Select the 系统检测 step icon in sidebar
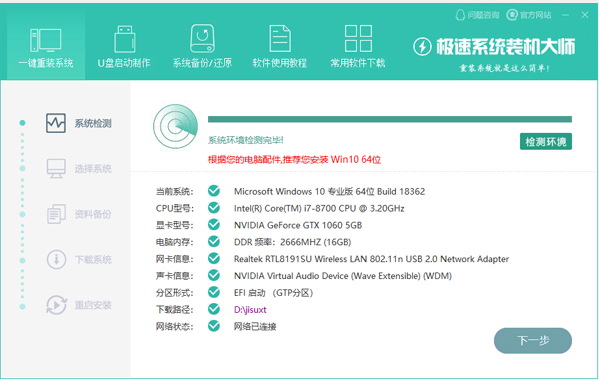Viewport: 599px width, 380px height. tap(56, 123)
